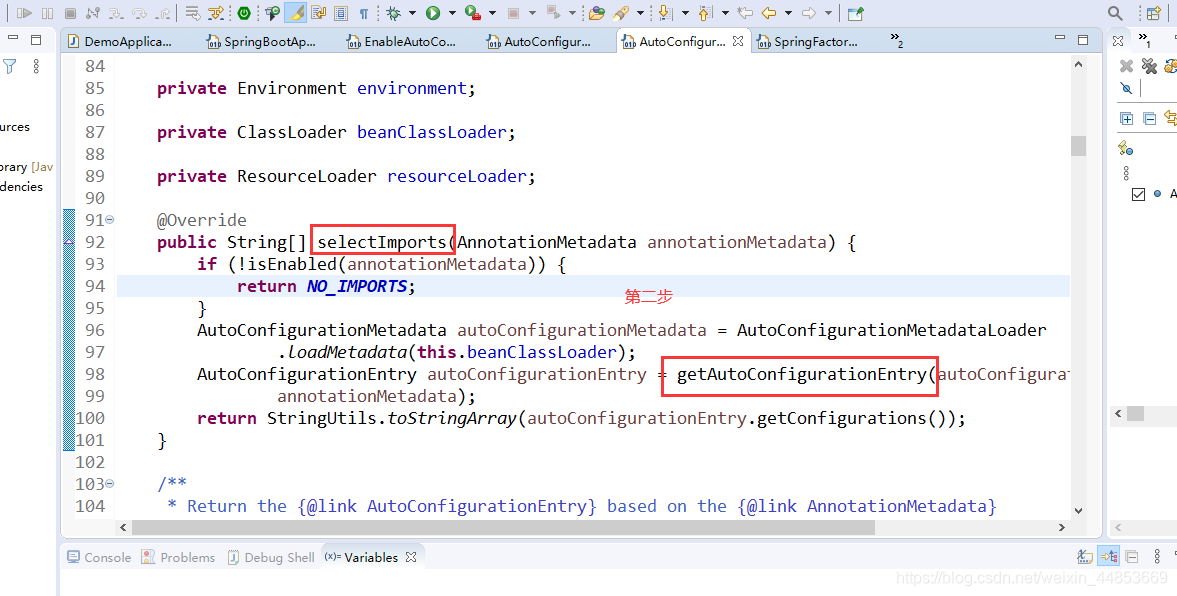Click the Resume debug icon

24,13
